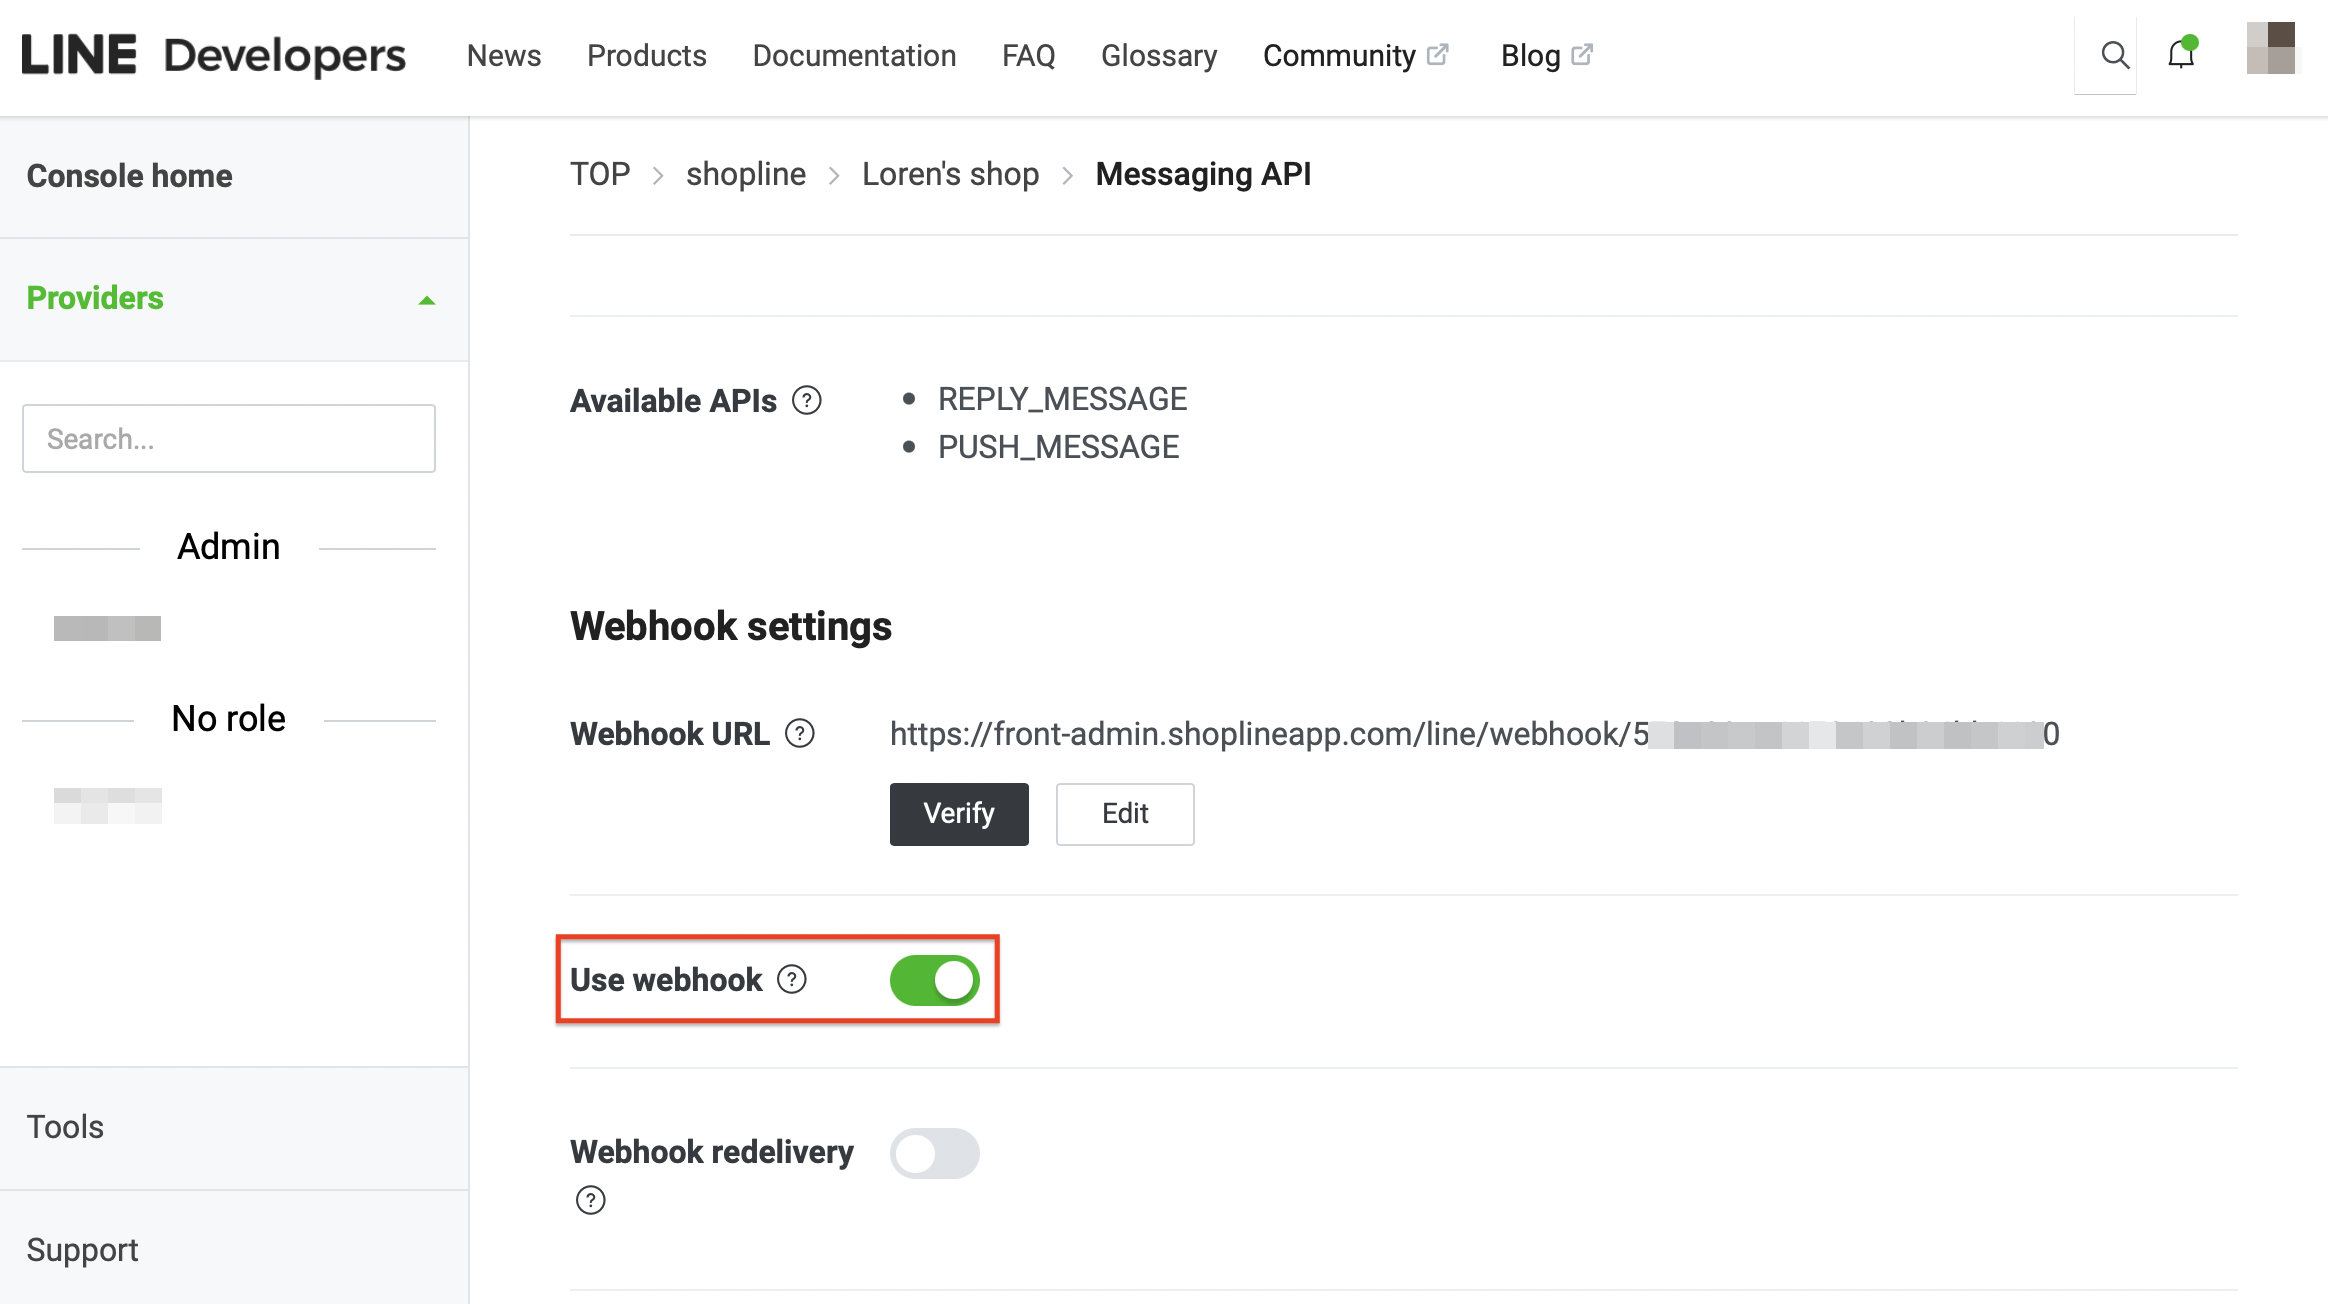This screenshot has height=1304, width=2328.
Task: Click the search magnifier icon
Action: pos(2114,55)
